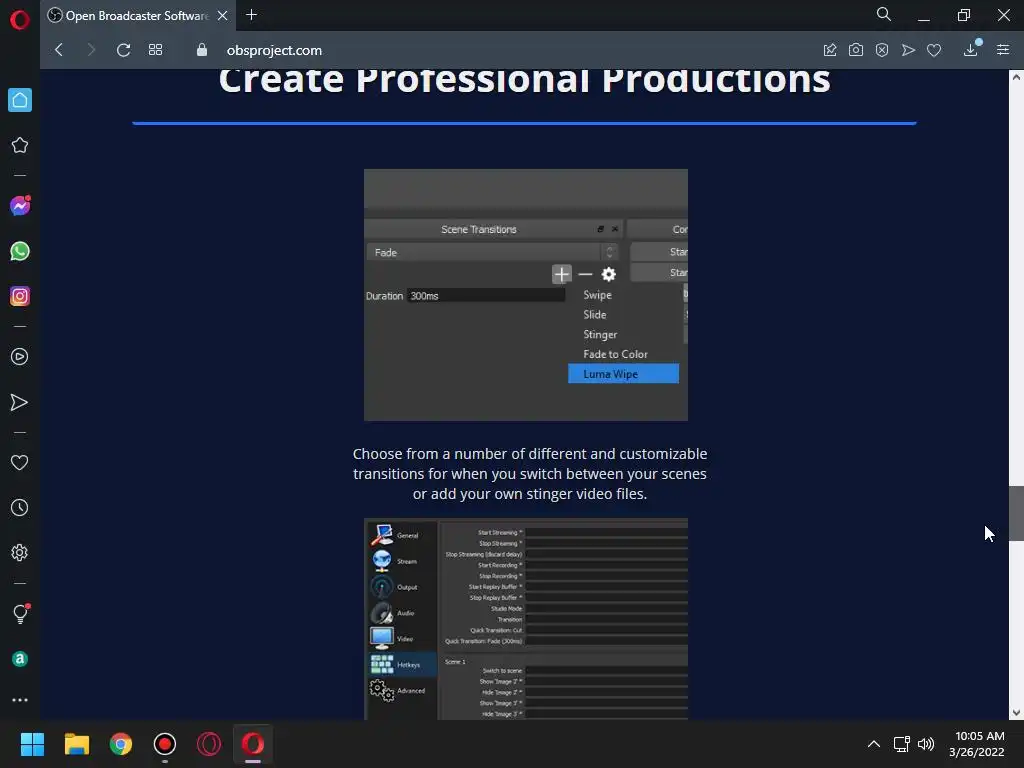Click the forward navigation arrow
Image resolution: width=1024 pixels, height=768 pixels.
click(91, 50)
